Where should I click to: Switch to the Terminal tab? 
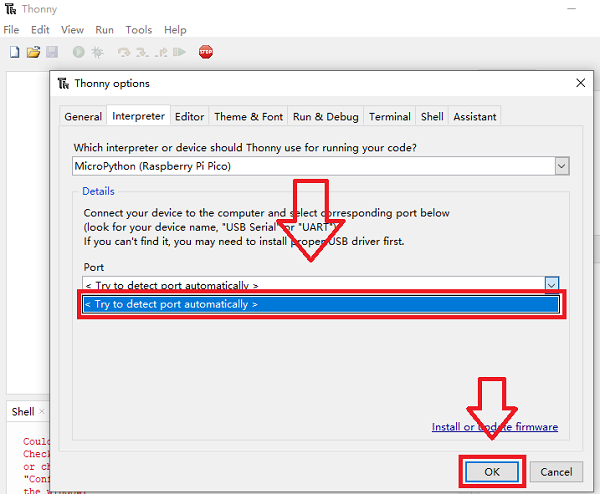(390, 116)
